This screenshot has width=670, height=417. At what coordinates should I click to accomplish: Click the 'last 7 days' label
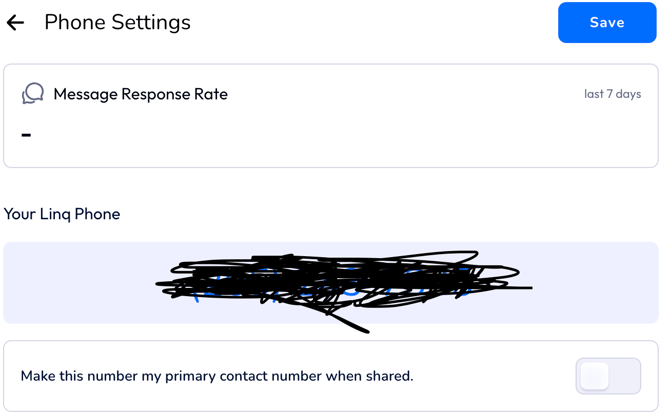coord(612,94)
